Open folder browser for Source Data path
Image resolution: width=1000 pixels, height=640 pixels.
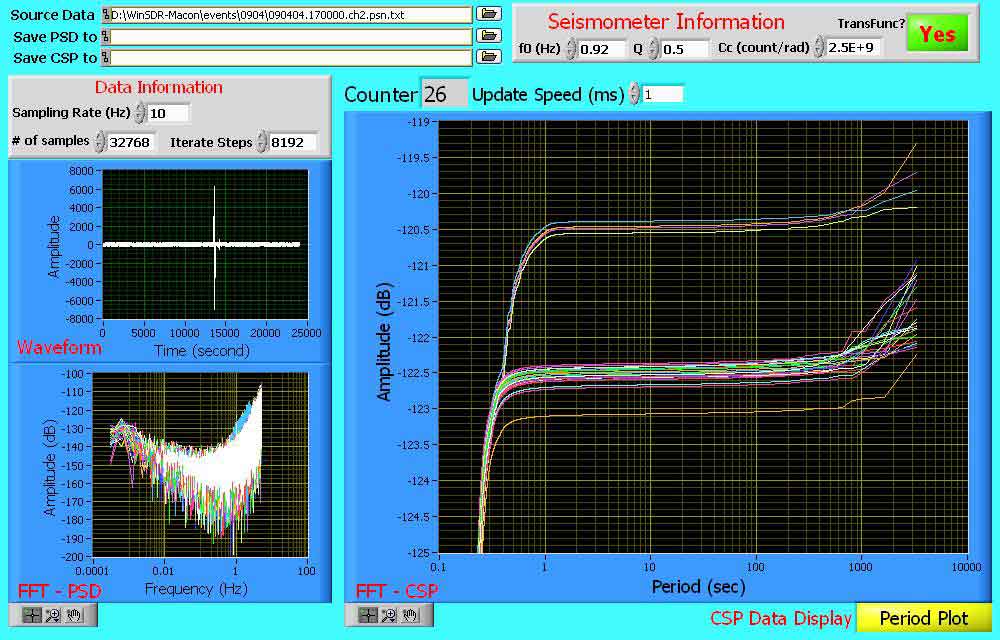489,13
